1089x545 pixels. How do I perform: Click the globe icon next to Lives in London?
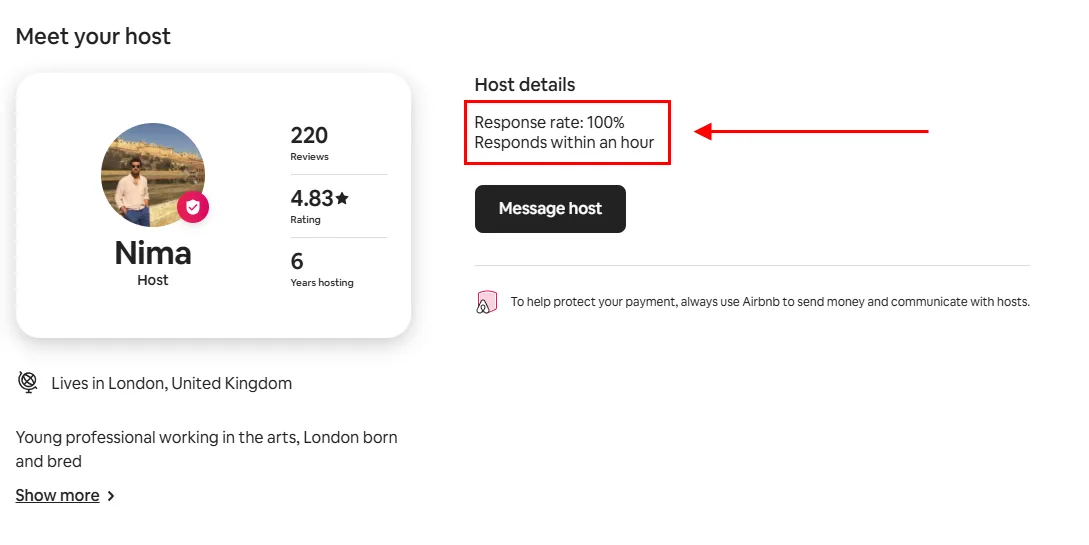[x=28, y=383]
